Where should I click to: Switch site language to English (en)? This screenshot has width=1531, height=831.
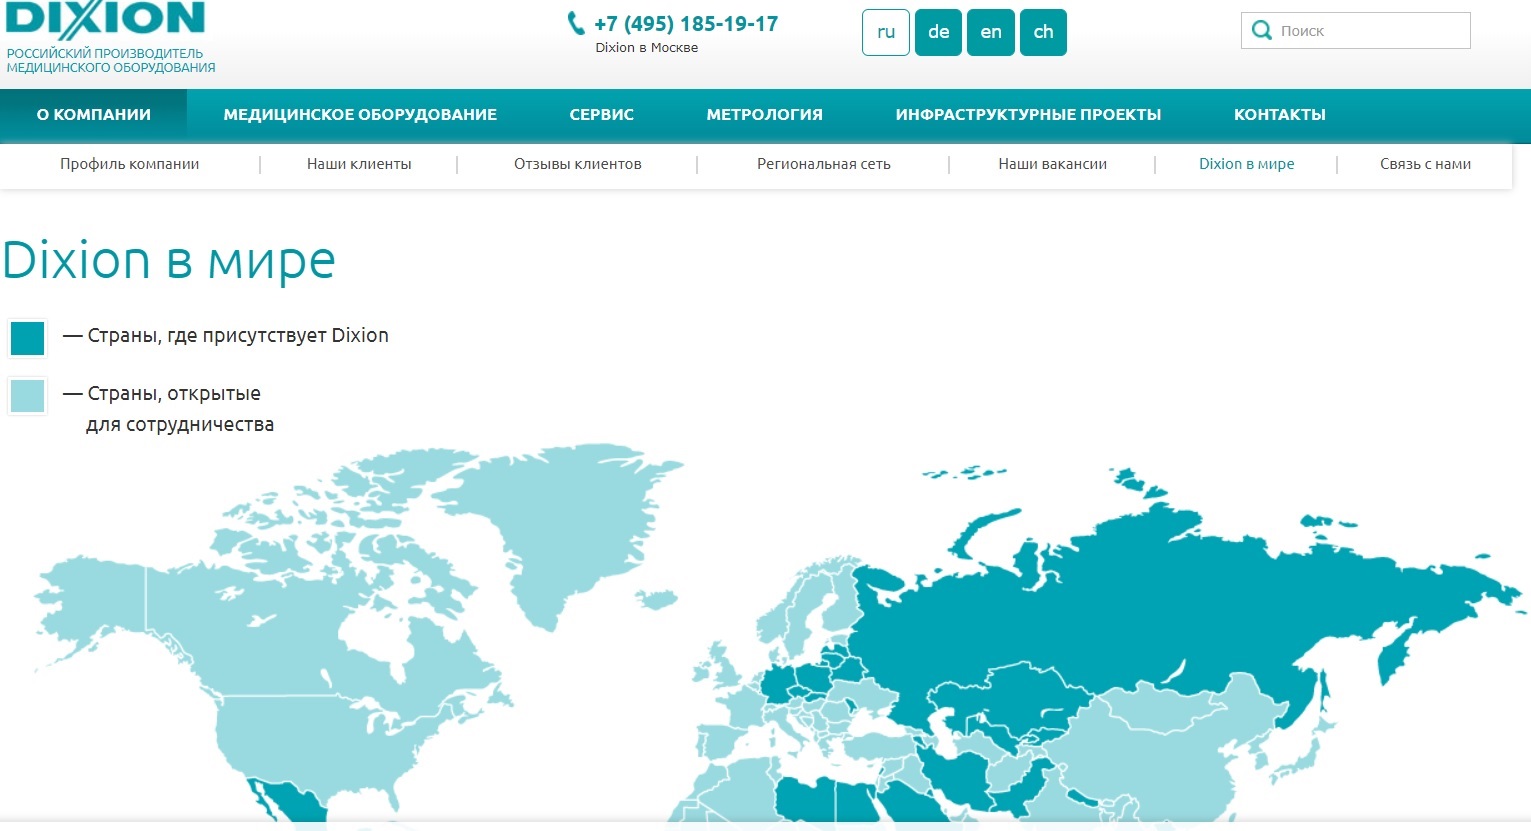(991, 32)
